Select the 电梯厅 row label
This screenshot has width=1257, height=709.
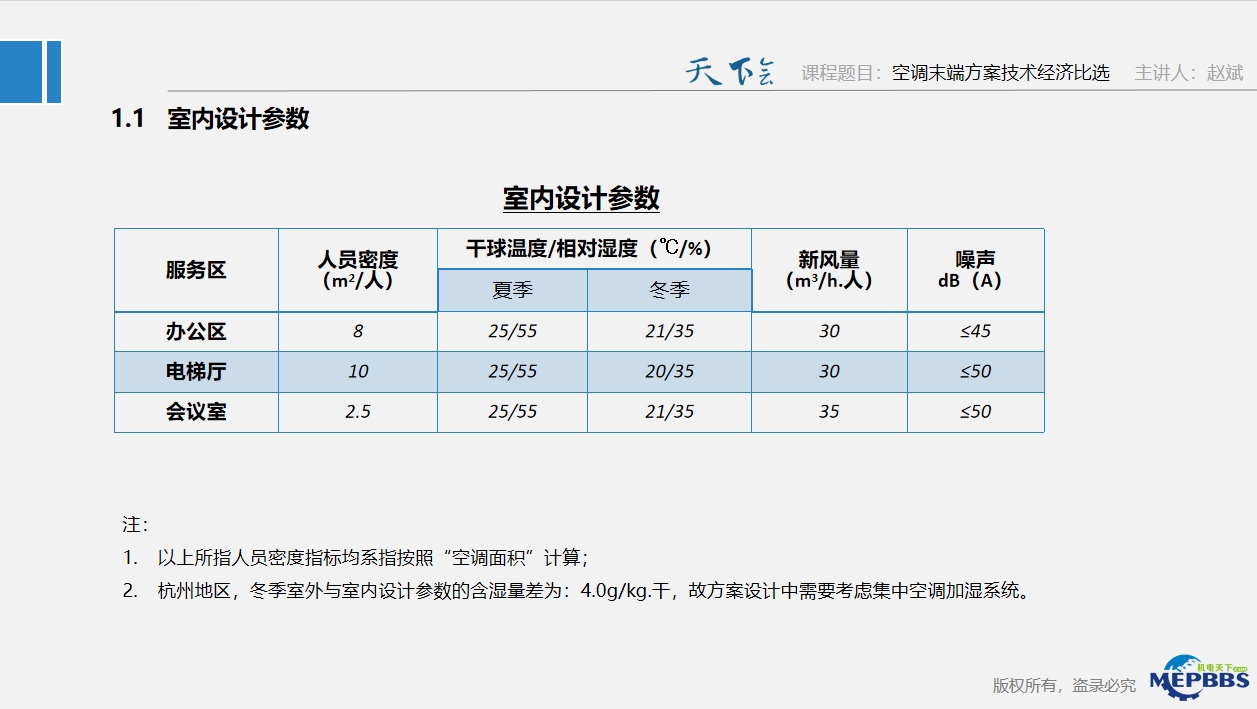tap(196, 372)
